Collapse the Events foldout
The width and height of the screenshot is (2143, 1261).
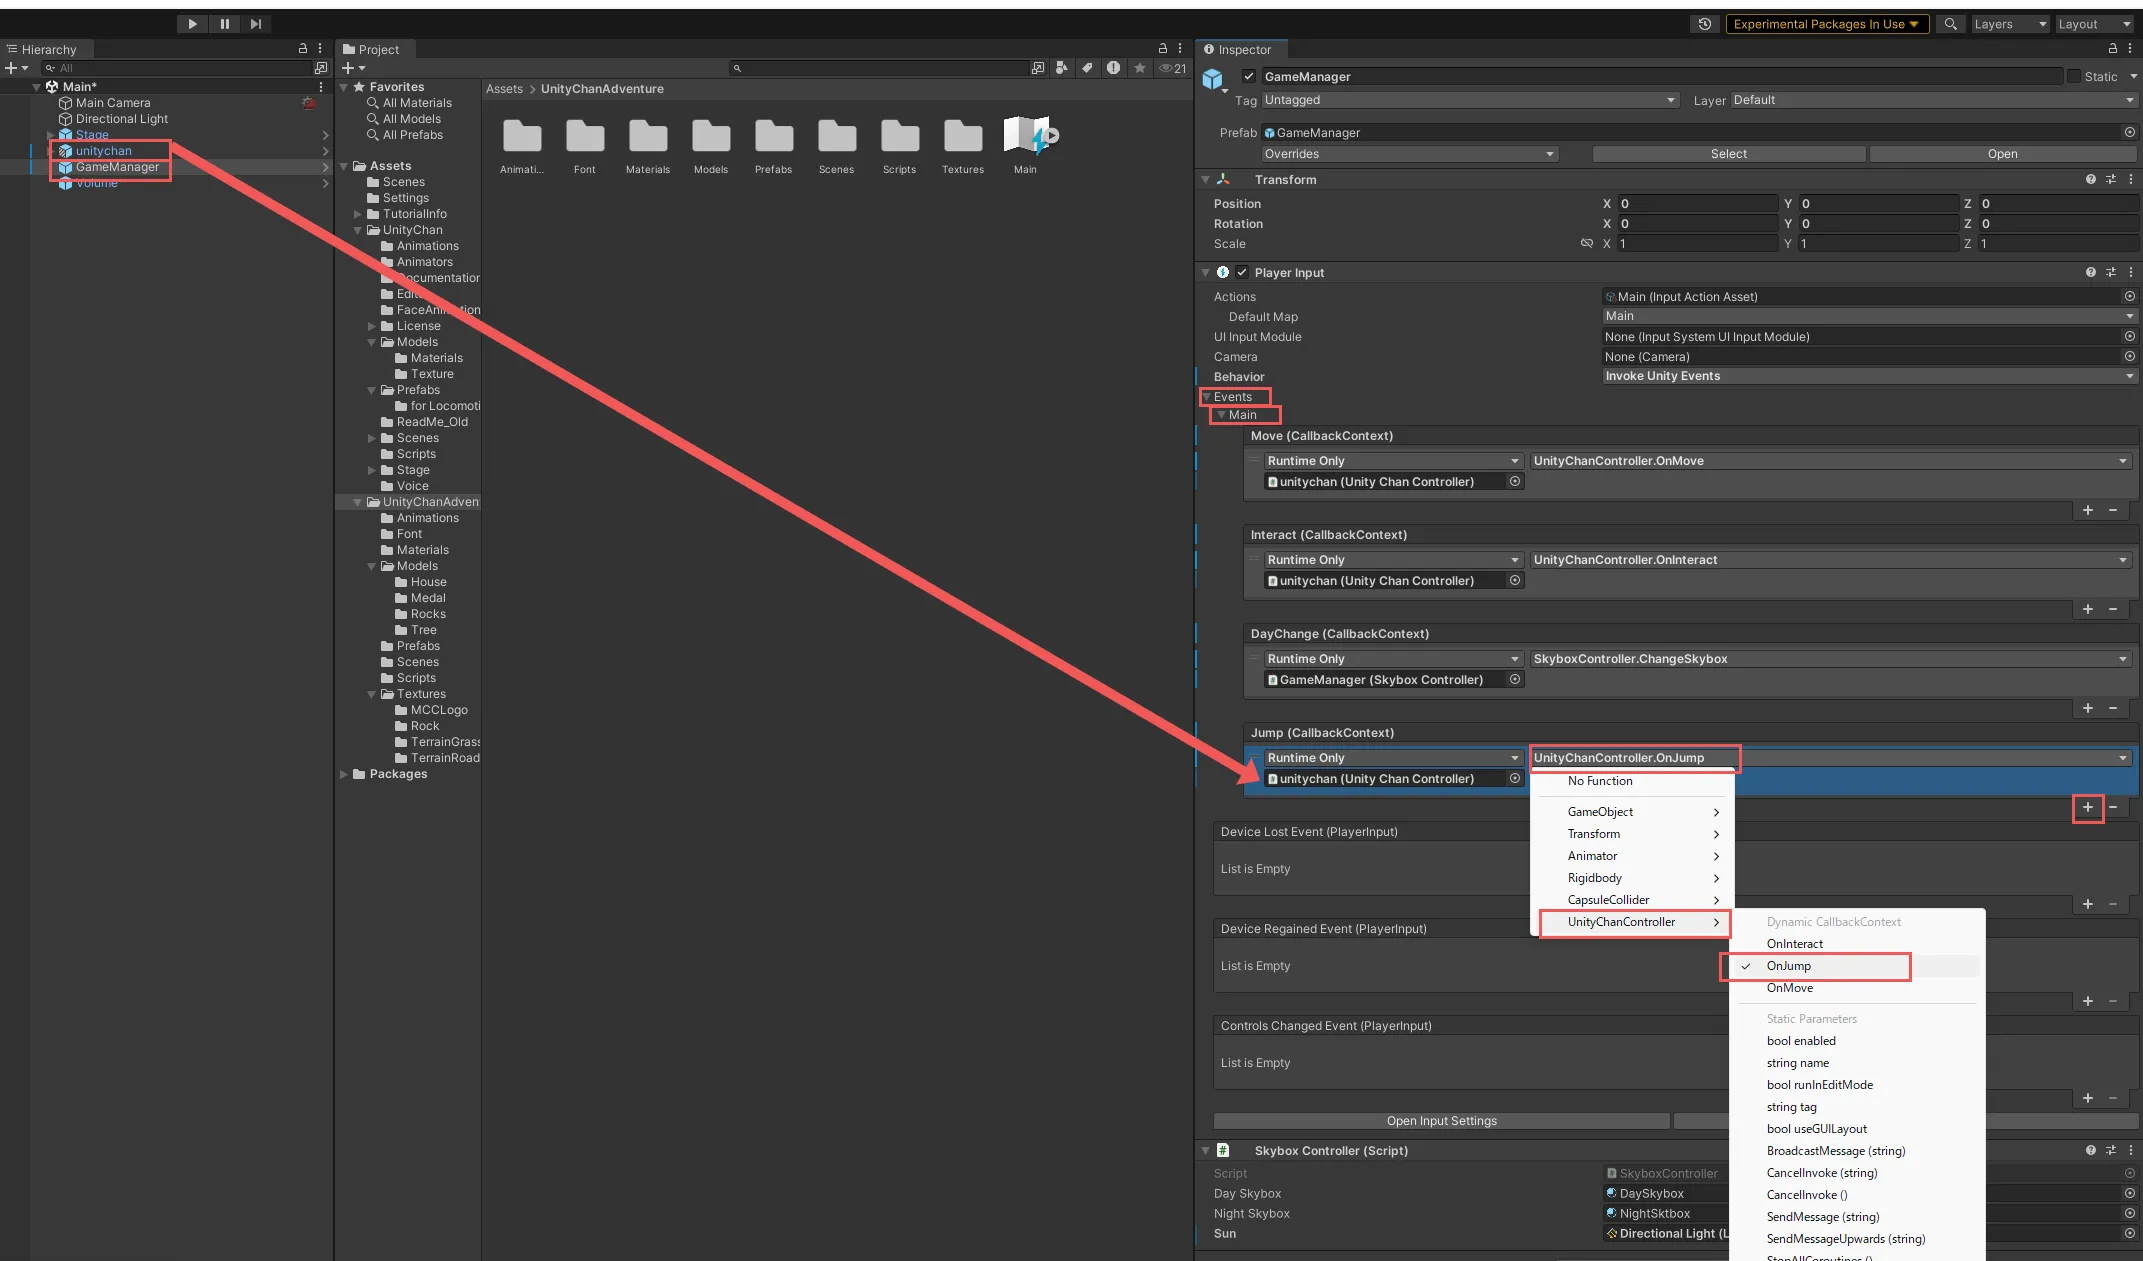pos(1207,397)
